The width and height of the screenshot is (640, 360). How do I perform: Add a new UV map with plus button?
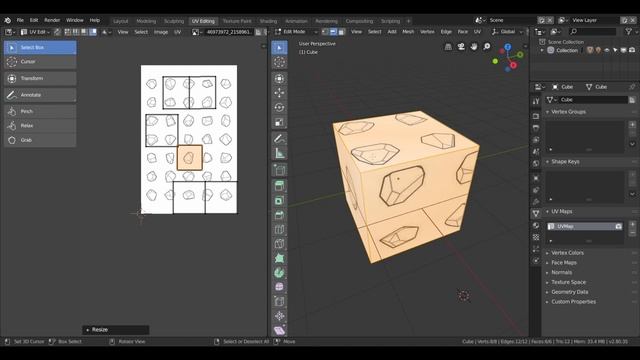click(x=632, y=224)
